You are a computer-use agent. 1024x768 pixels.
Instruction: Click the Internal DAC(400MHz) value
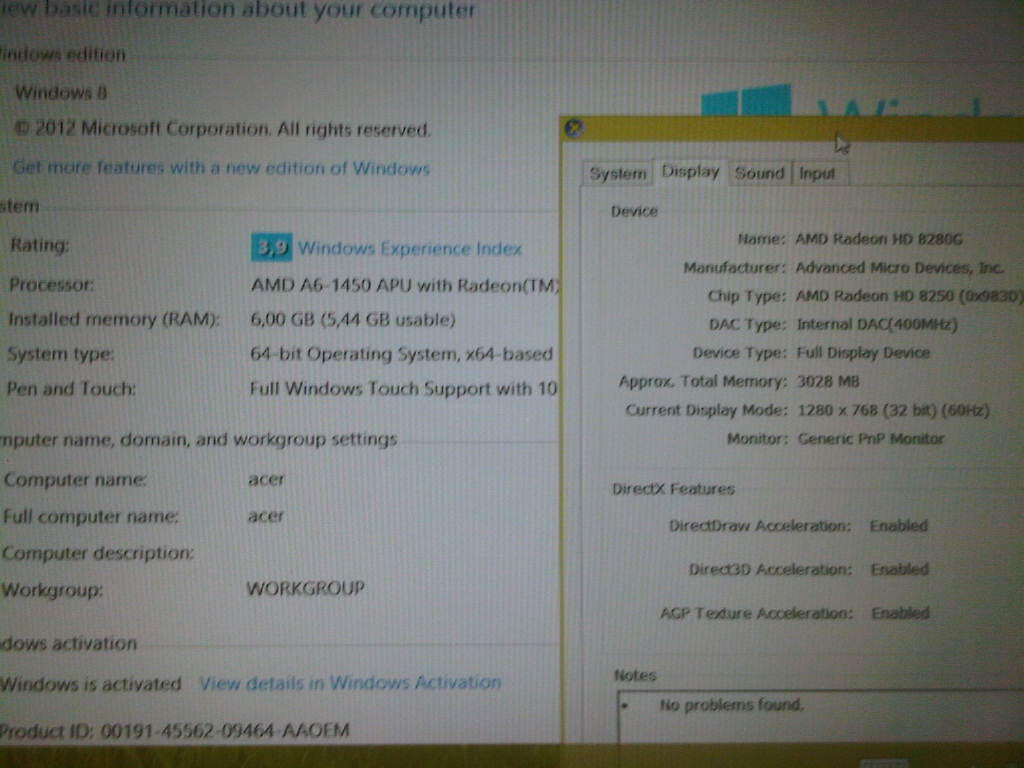point(876,325)
